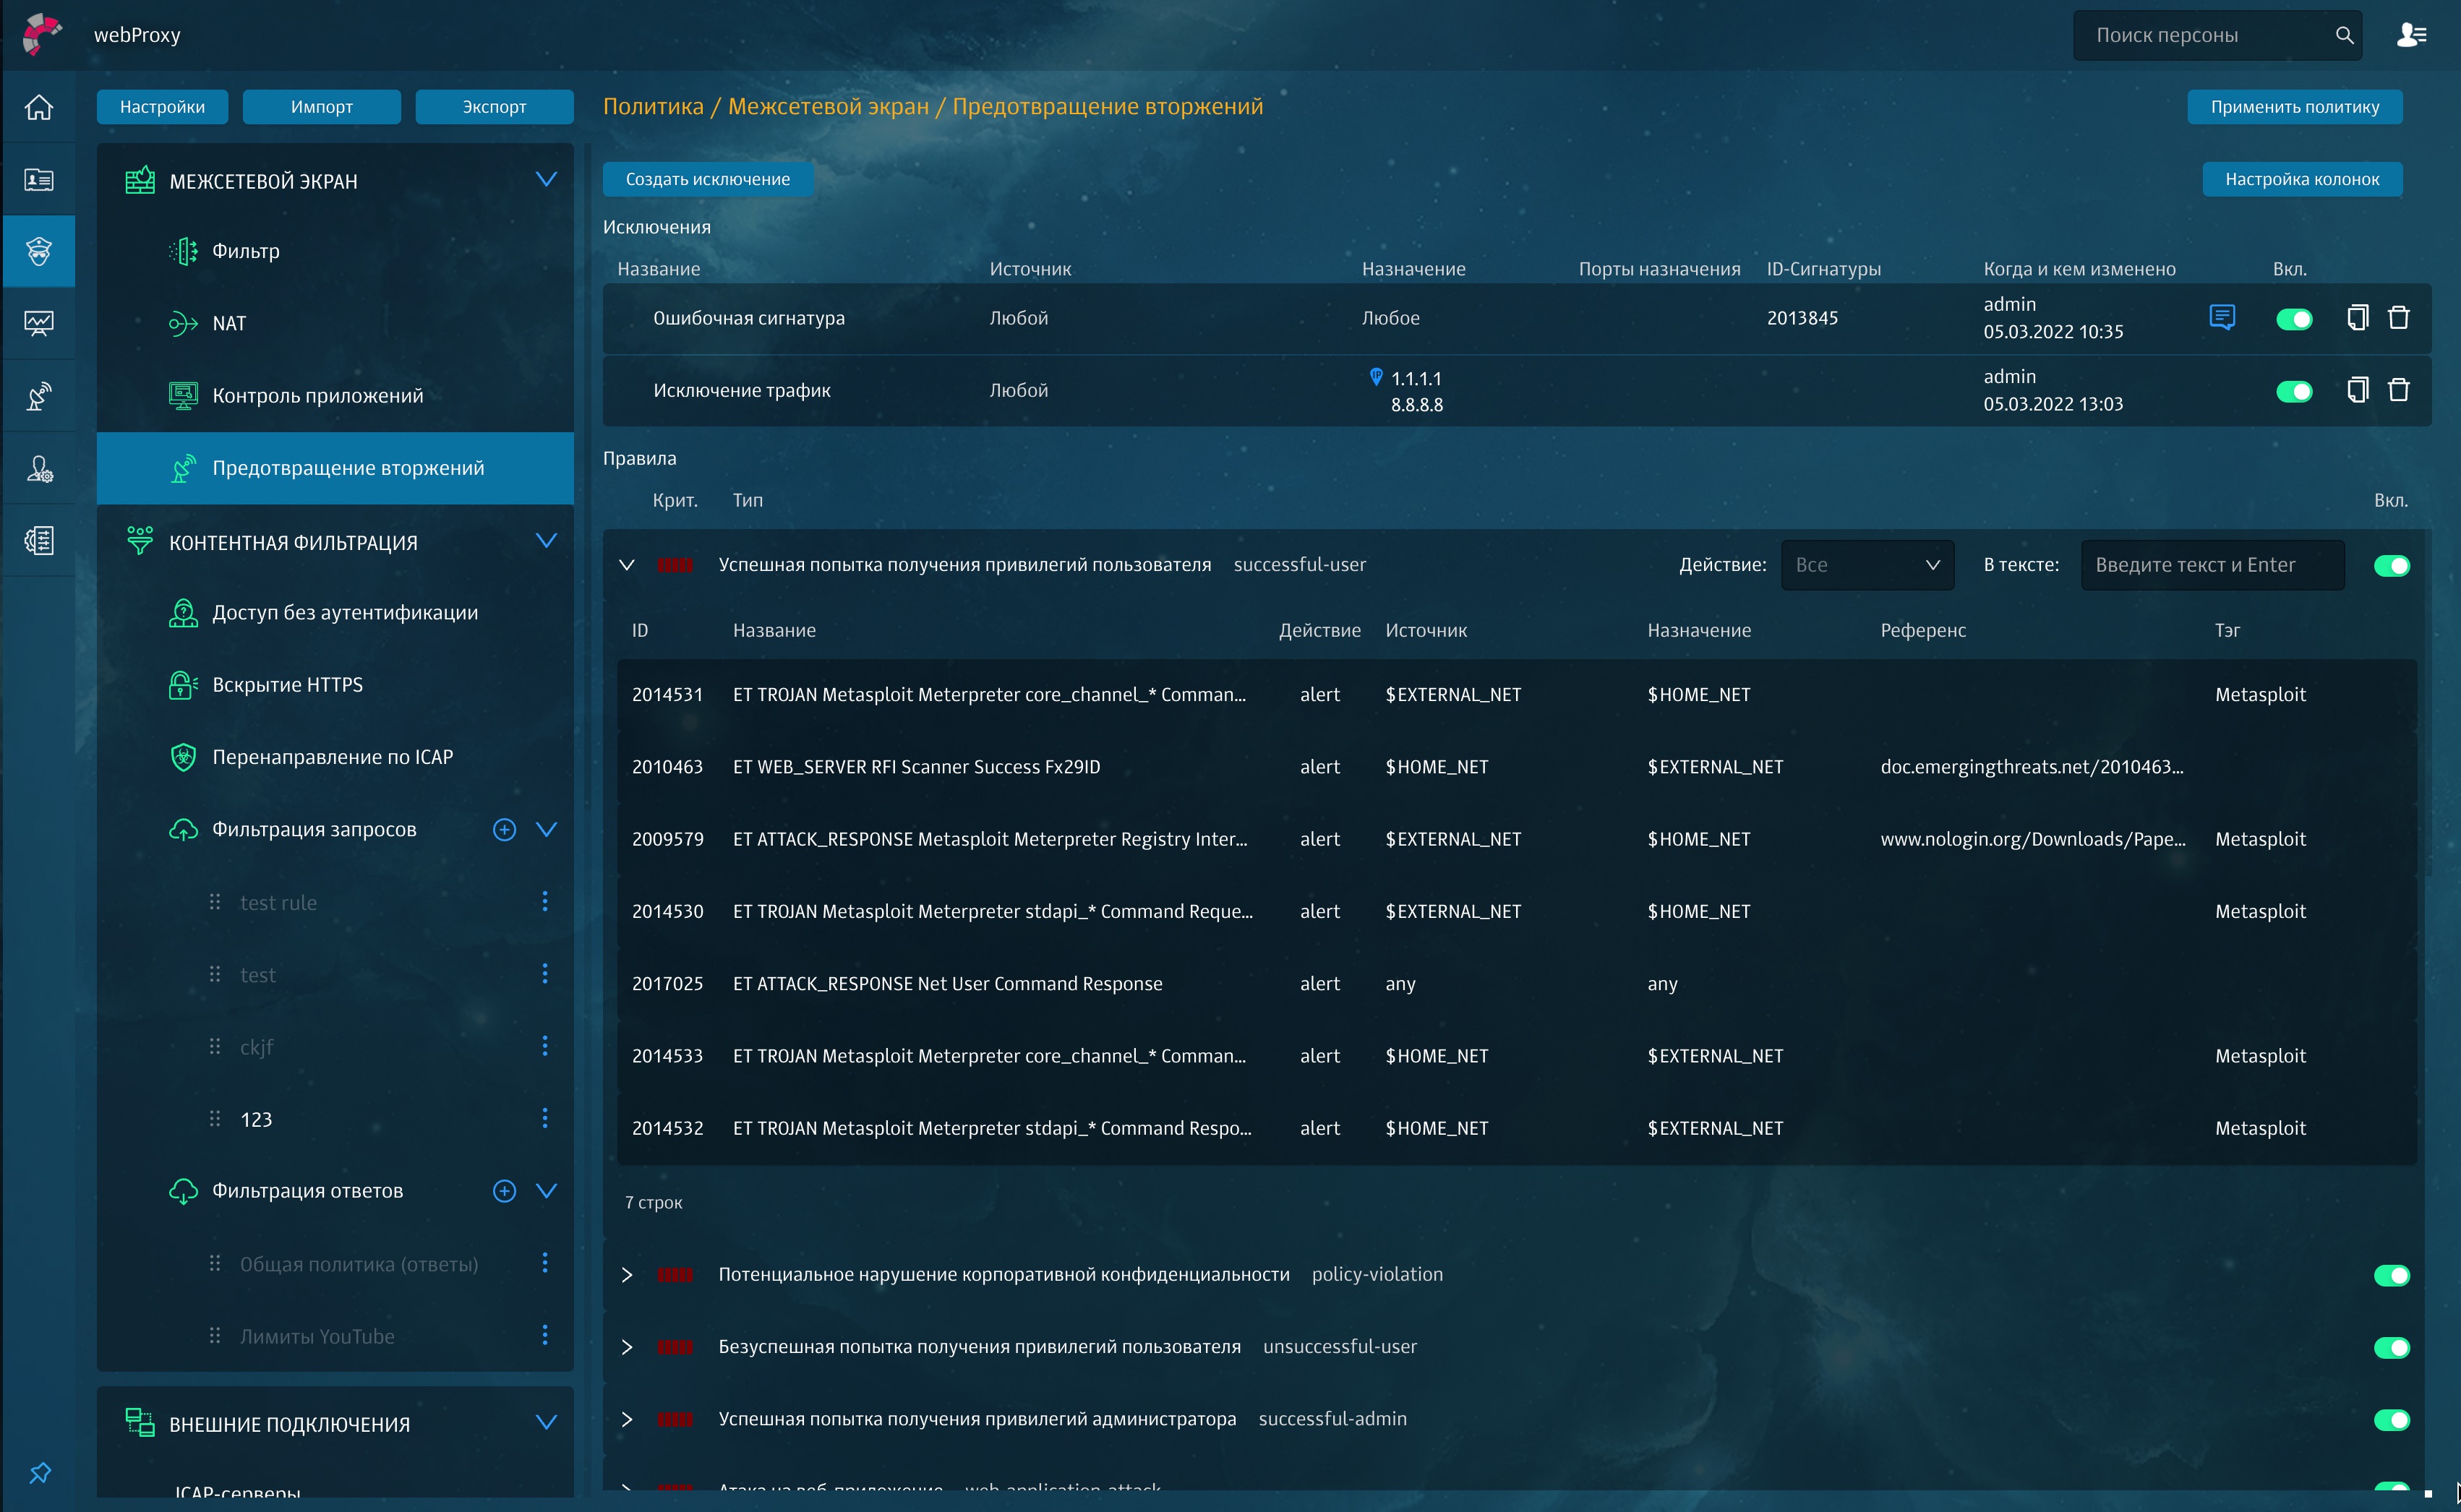
Task: Click the home icon in left sidebar
Action: pyautogui.click(x=39, y=107)
